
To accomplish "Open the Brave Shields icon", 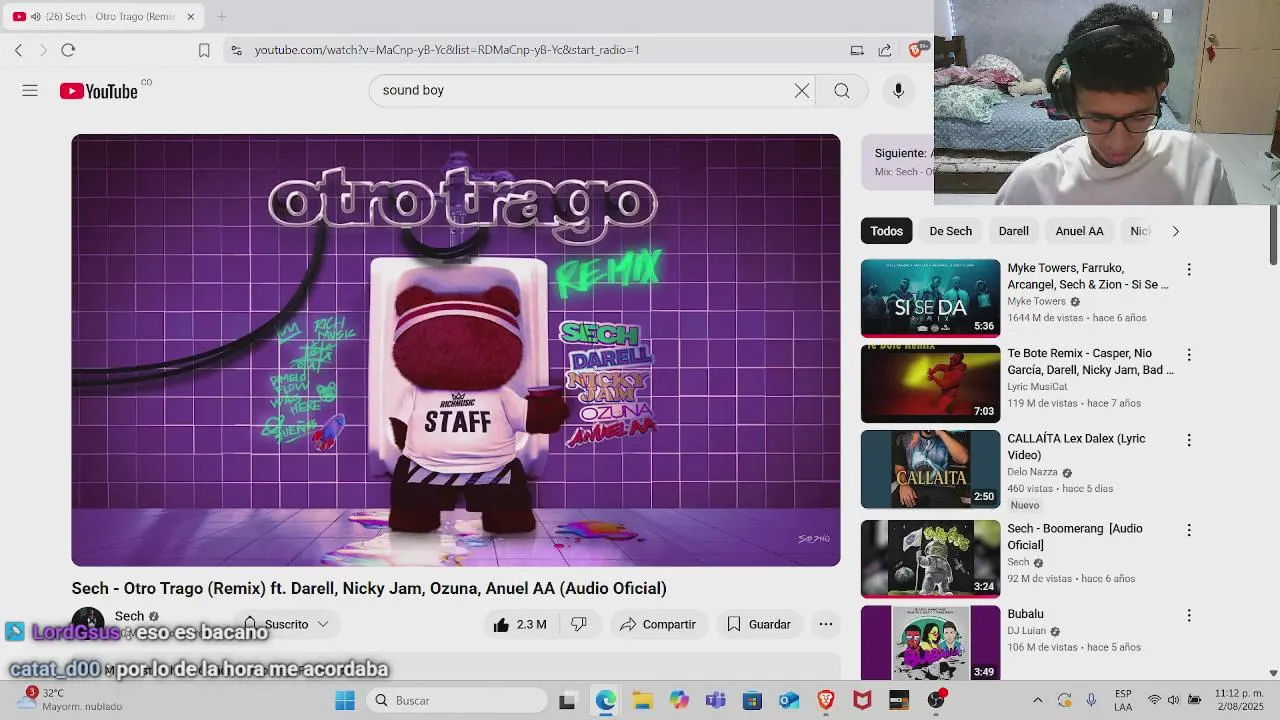I will [915, 50].
